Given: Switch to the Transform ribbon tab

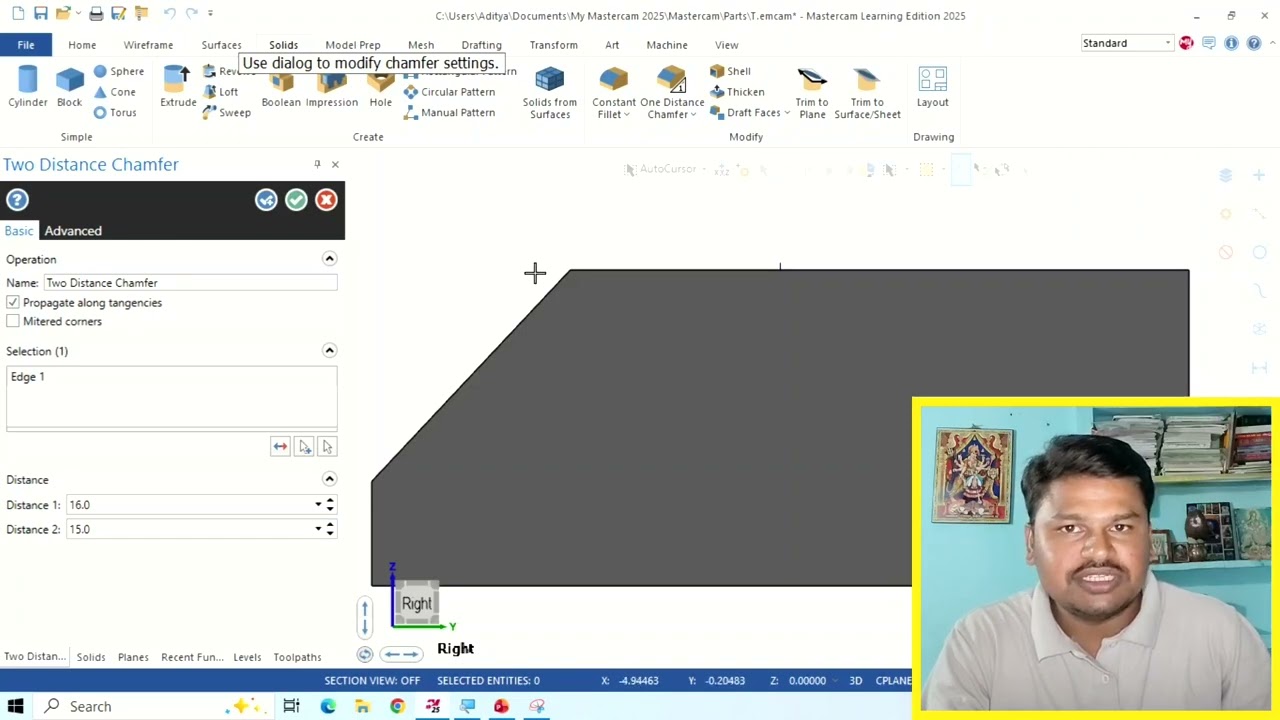Looking at the screenshot, I should (554, 45).
